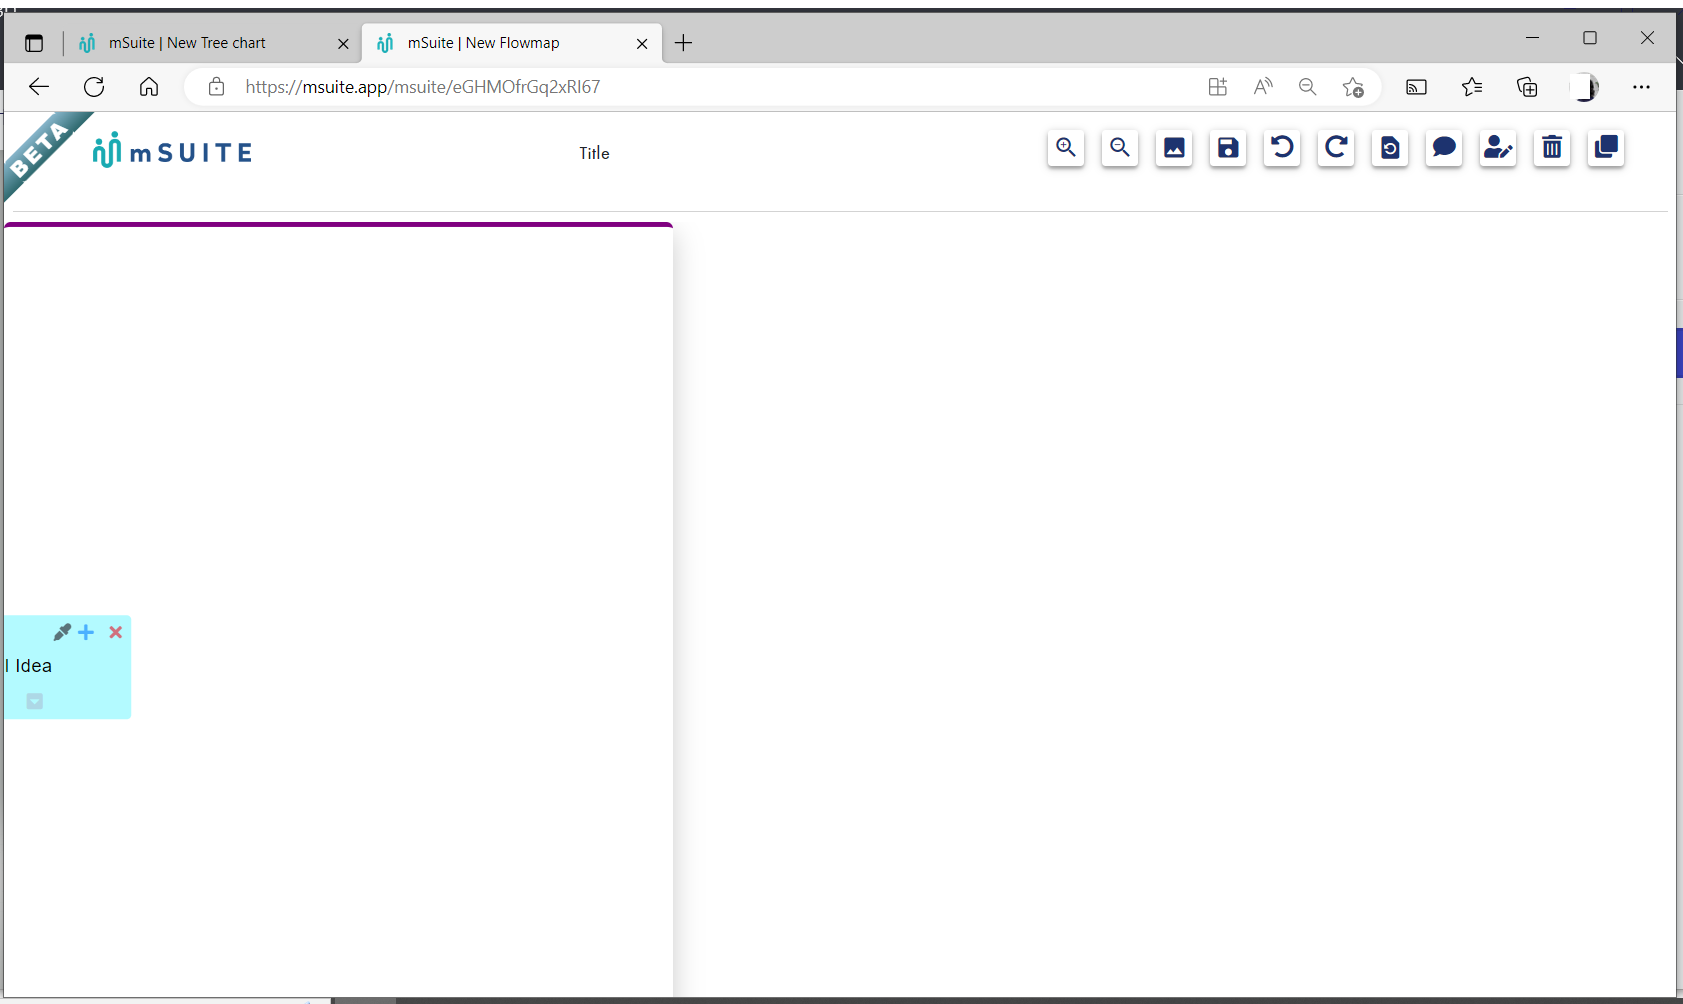Redo the last undone action
Viewport: 1683px width, 1004px height.
(x=1335, y=148)
